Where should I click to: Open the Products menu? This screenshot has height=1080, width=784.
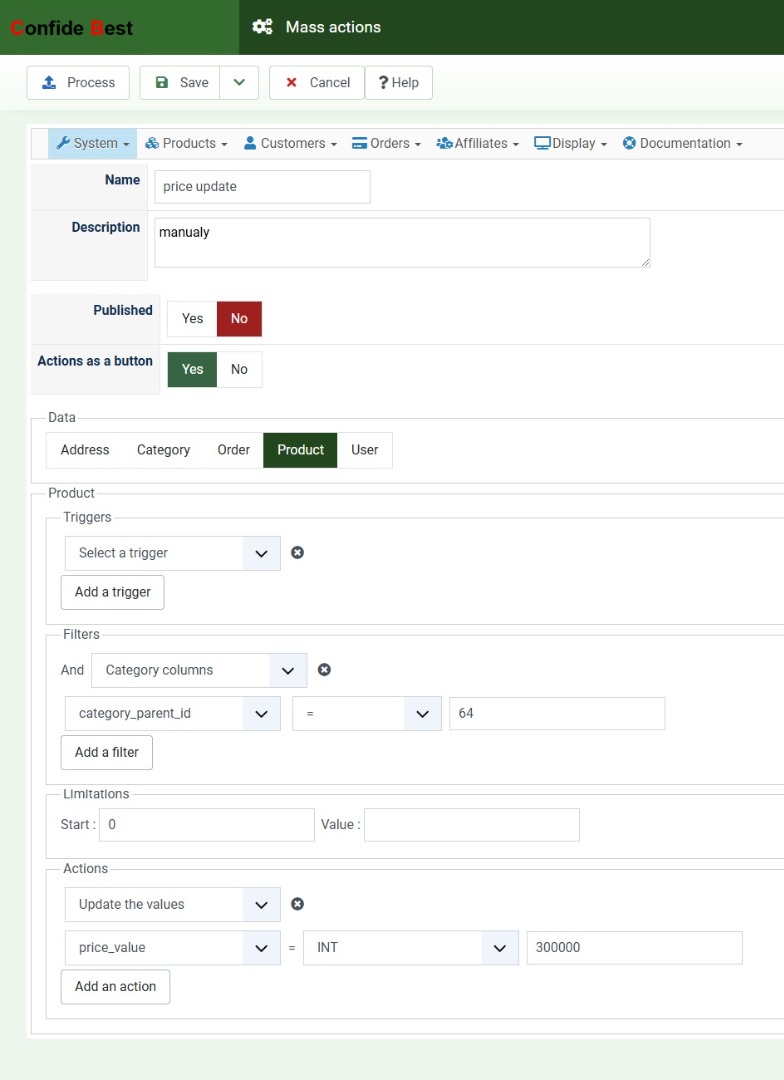185,143
